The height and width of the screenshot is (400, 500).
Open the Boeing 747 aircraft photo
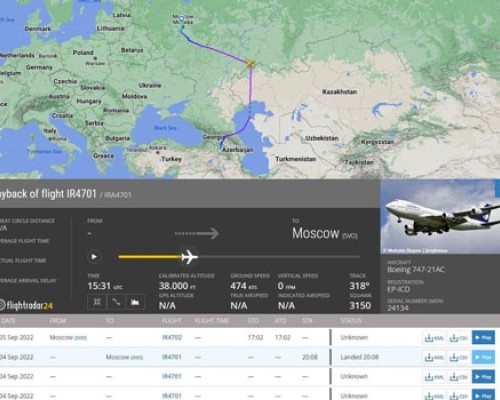(x=440, y=217)
